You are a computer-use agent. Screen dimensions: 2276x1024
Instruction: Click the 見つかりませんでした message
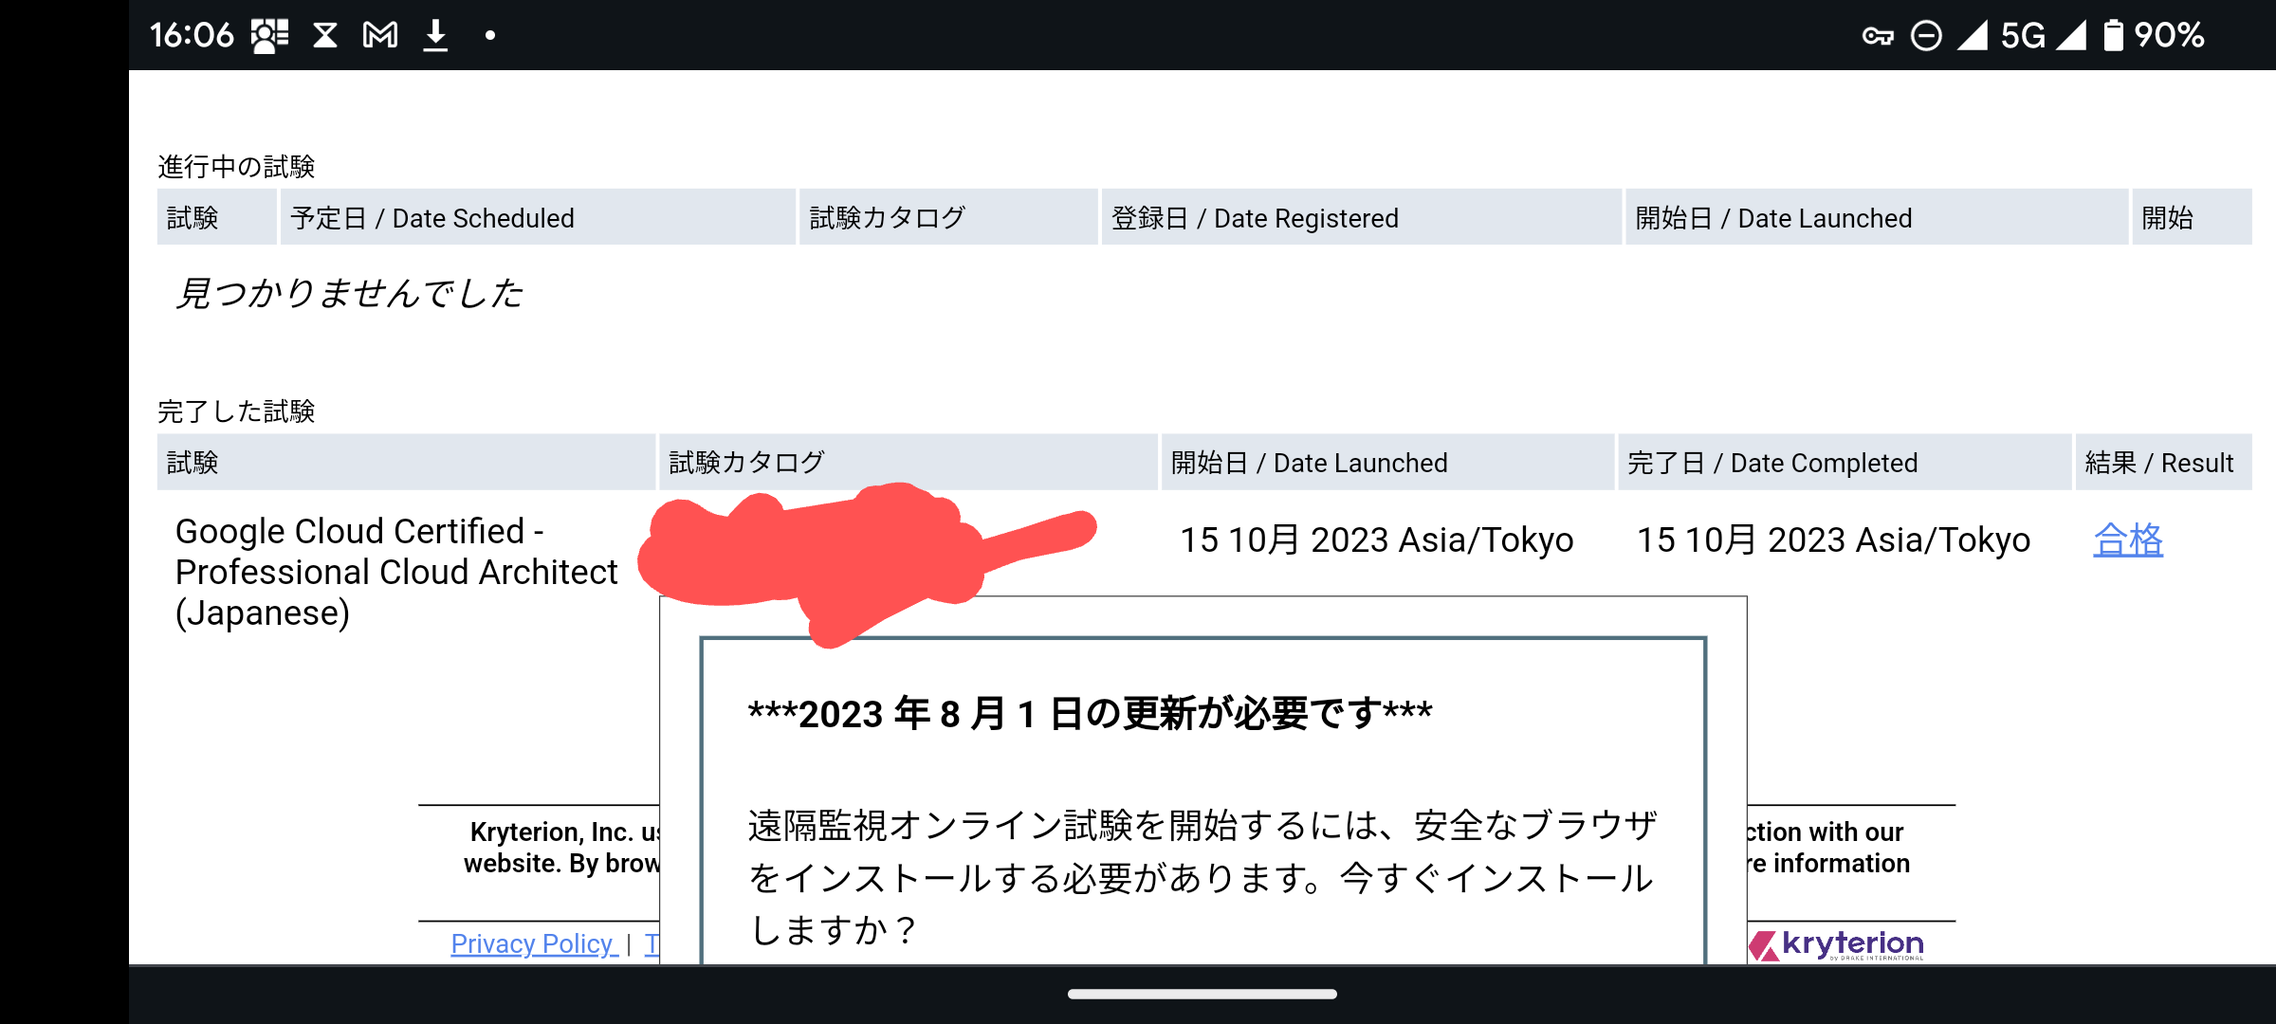pyautogui.click(x=349, y=293)
